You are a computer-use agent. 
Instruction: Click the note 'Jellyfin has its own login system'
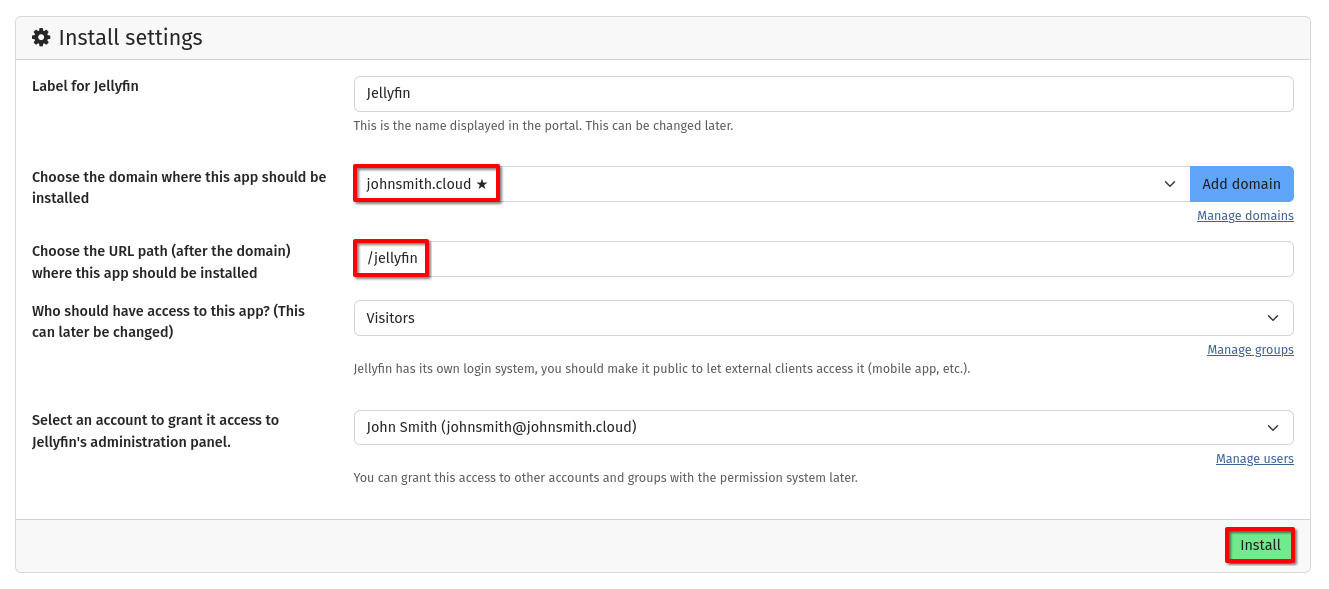(x=662, y=368)
